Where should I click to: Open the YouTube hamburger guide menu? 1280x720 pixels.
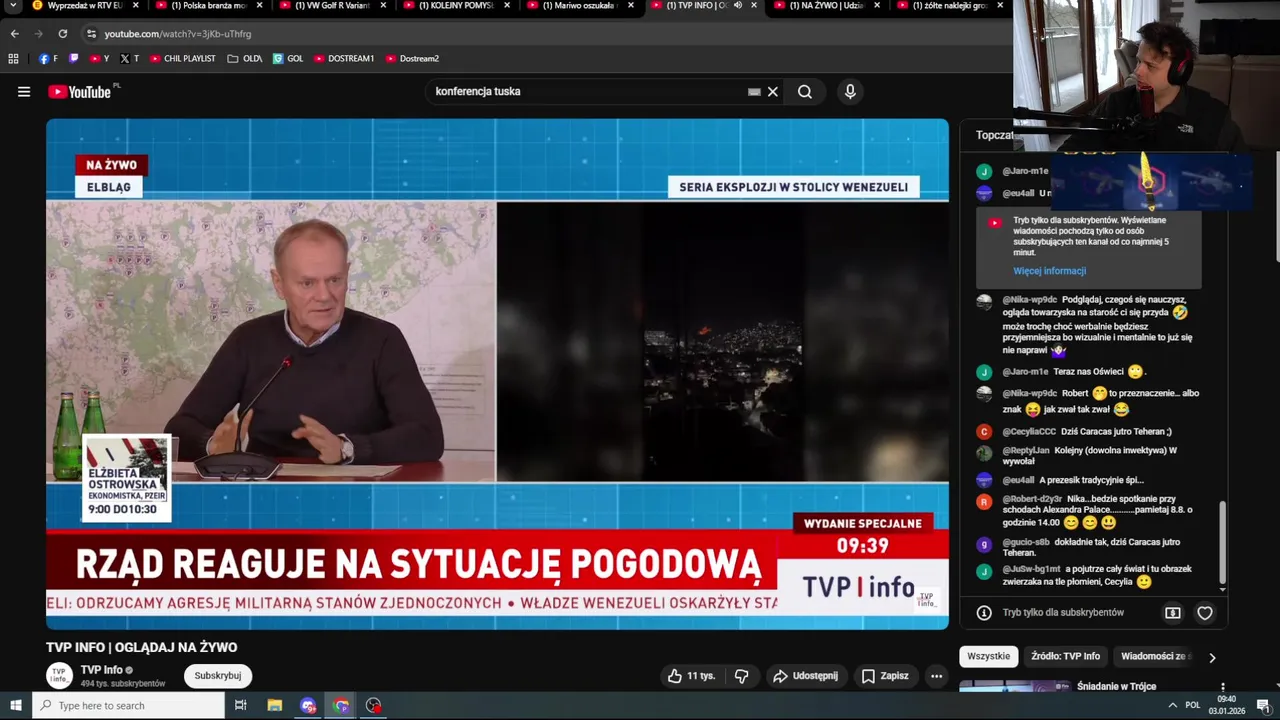coord(24,92)
